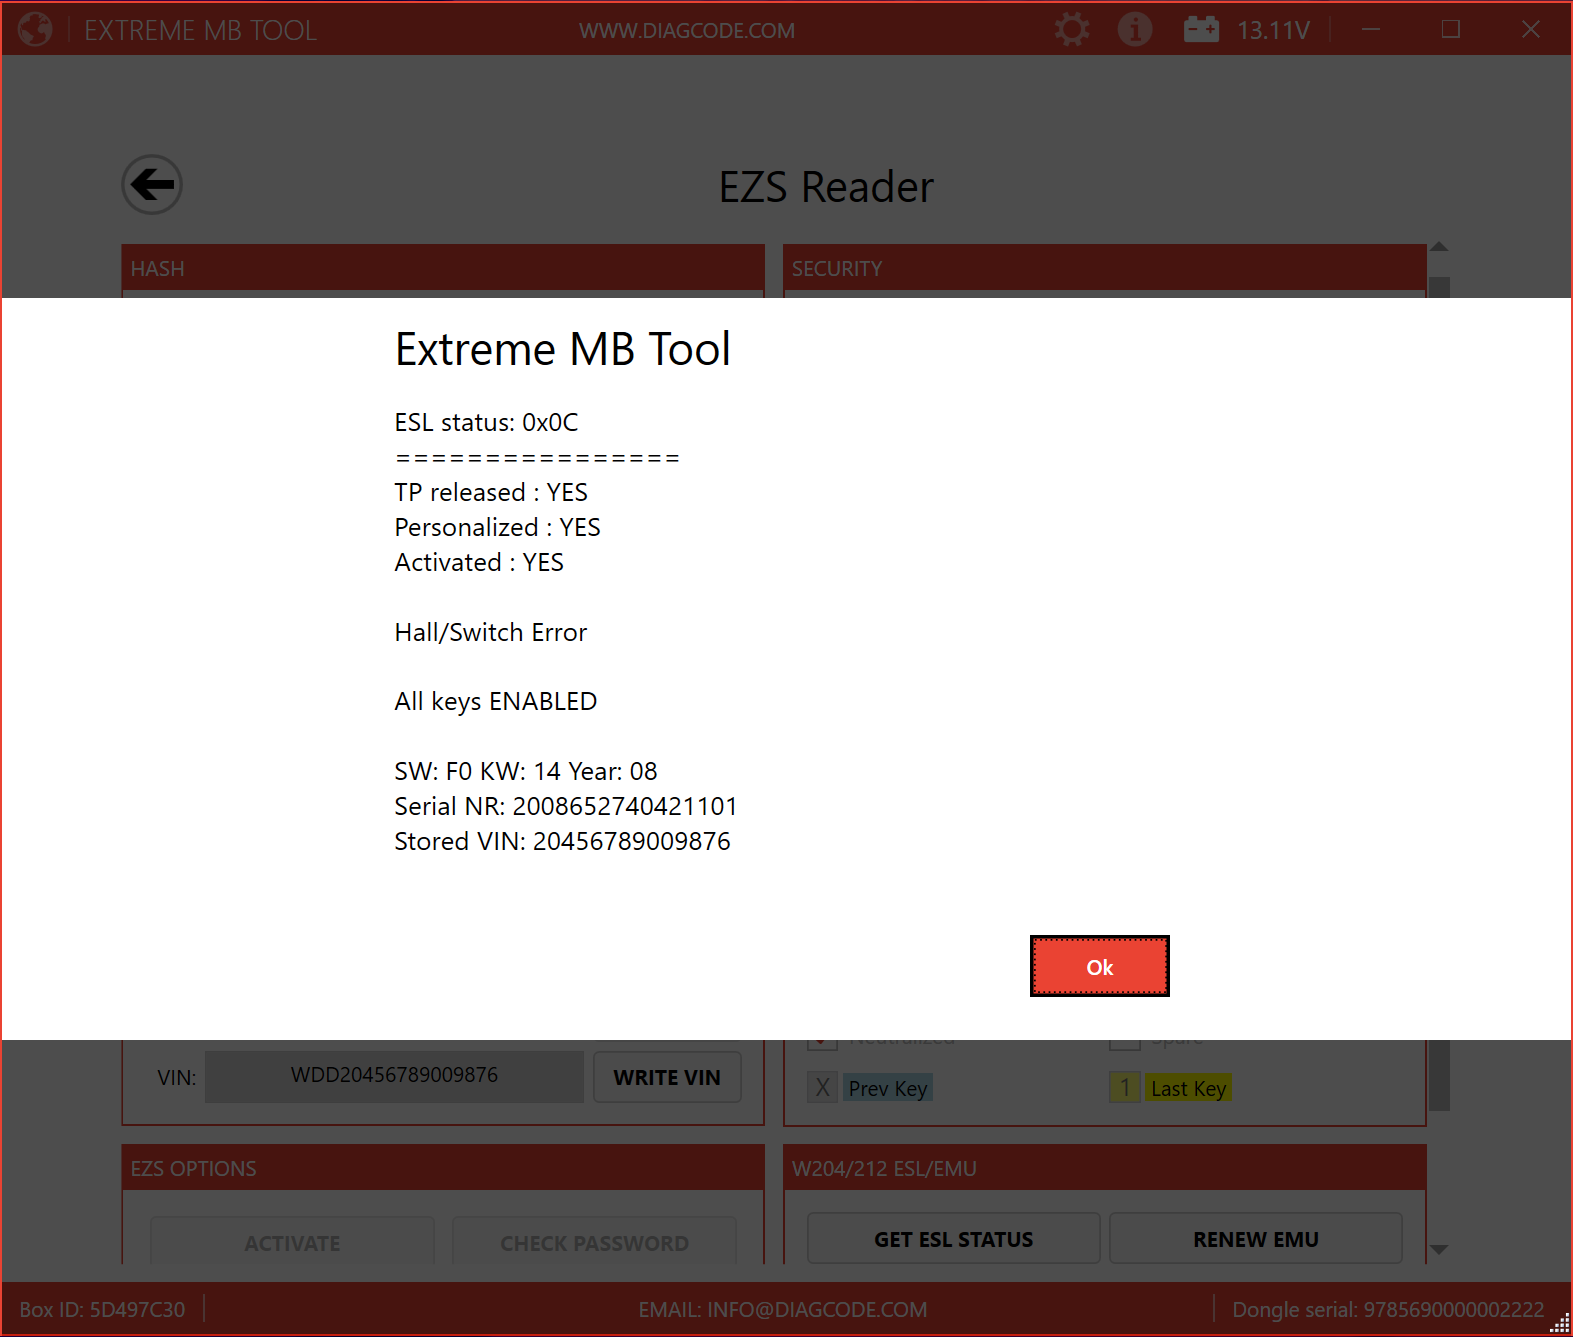Click the globe icon in title bar
The width and height of the screenshot is (1573, 1337).
[x=35, y=30]
